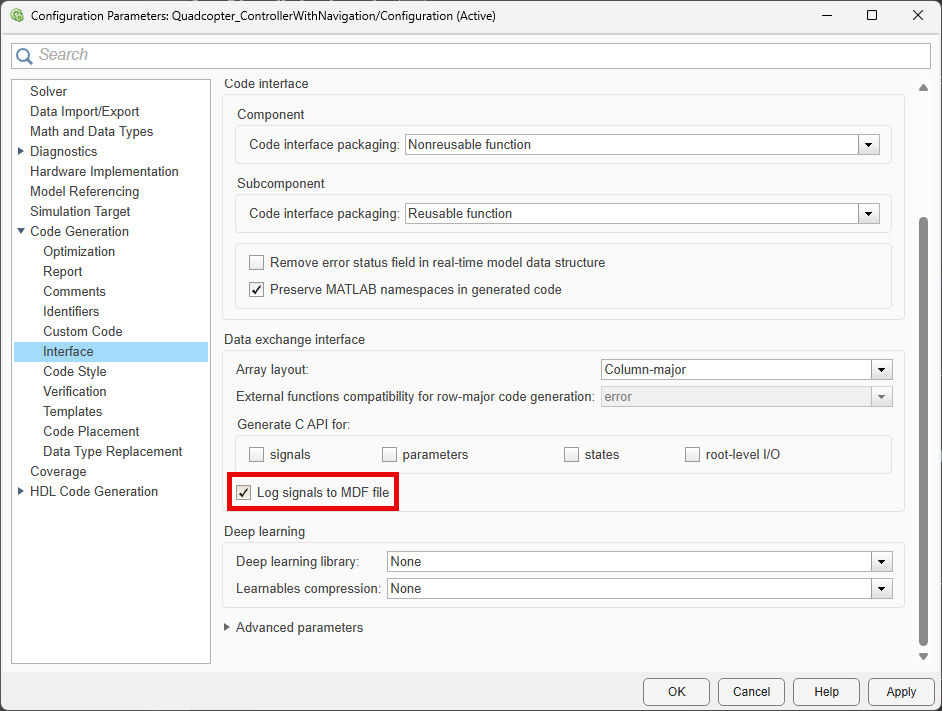Viewport: 942px width, 711px height.
Task: Confirm settings with the OK button
Action: pyautogui.click(x=676, y=692)
